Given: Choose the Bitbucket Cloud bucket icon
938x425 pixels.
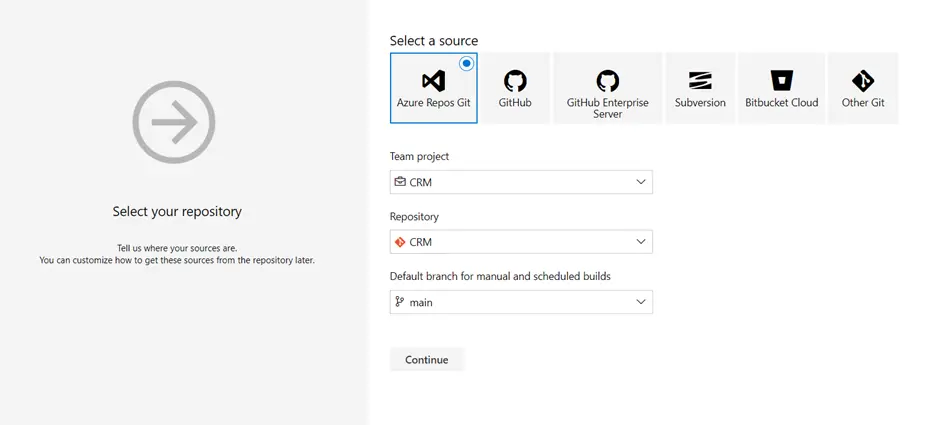Looking at the screenshot, I should pyautogui.click(x=781, y=81).
